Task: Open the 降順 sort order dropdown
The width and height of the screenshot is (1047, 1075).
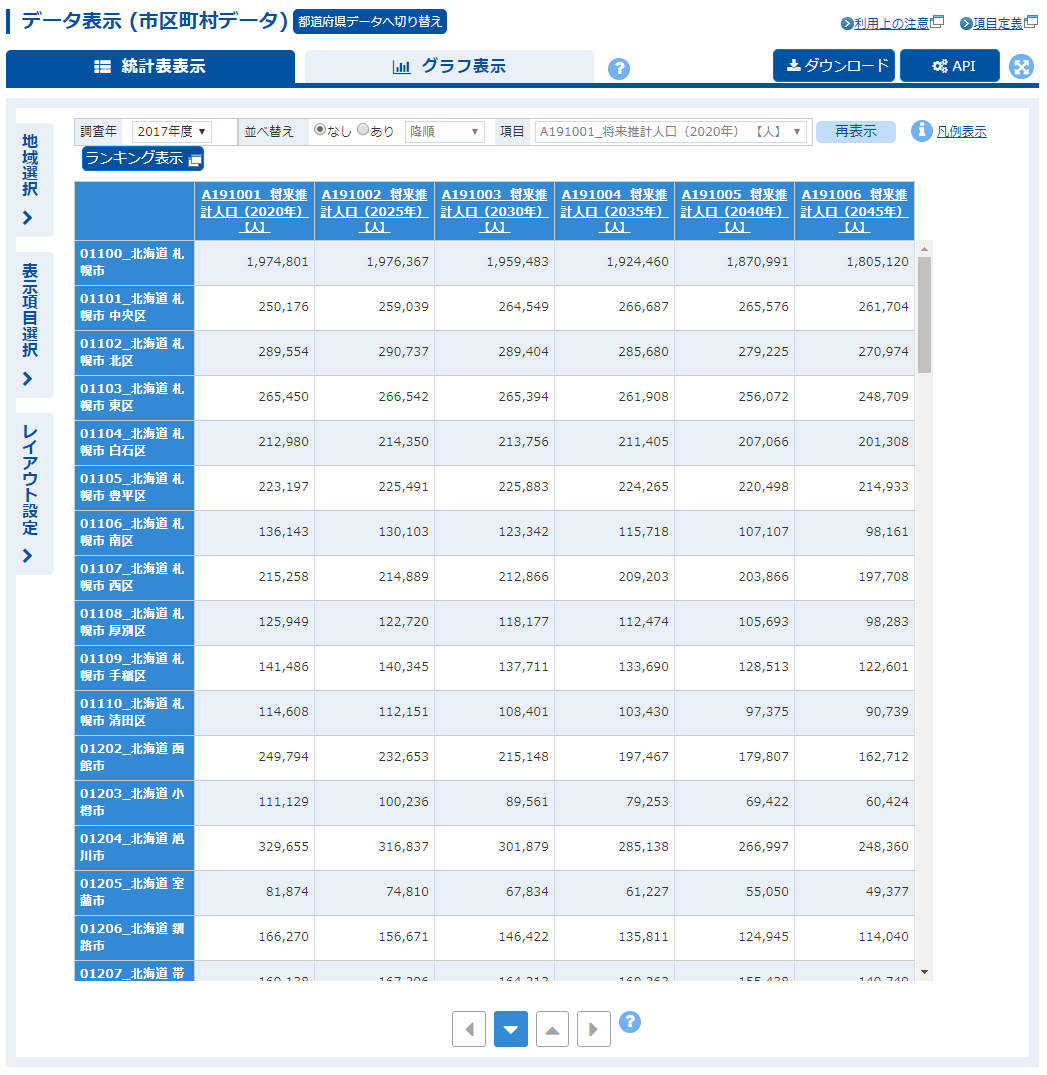Action: click(444, 132)
